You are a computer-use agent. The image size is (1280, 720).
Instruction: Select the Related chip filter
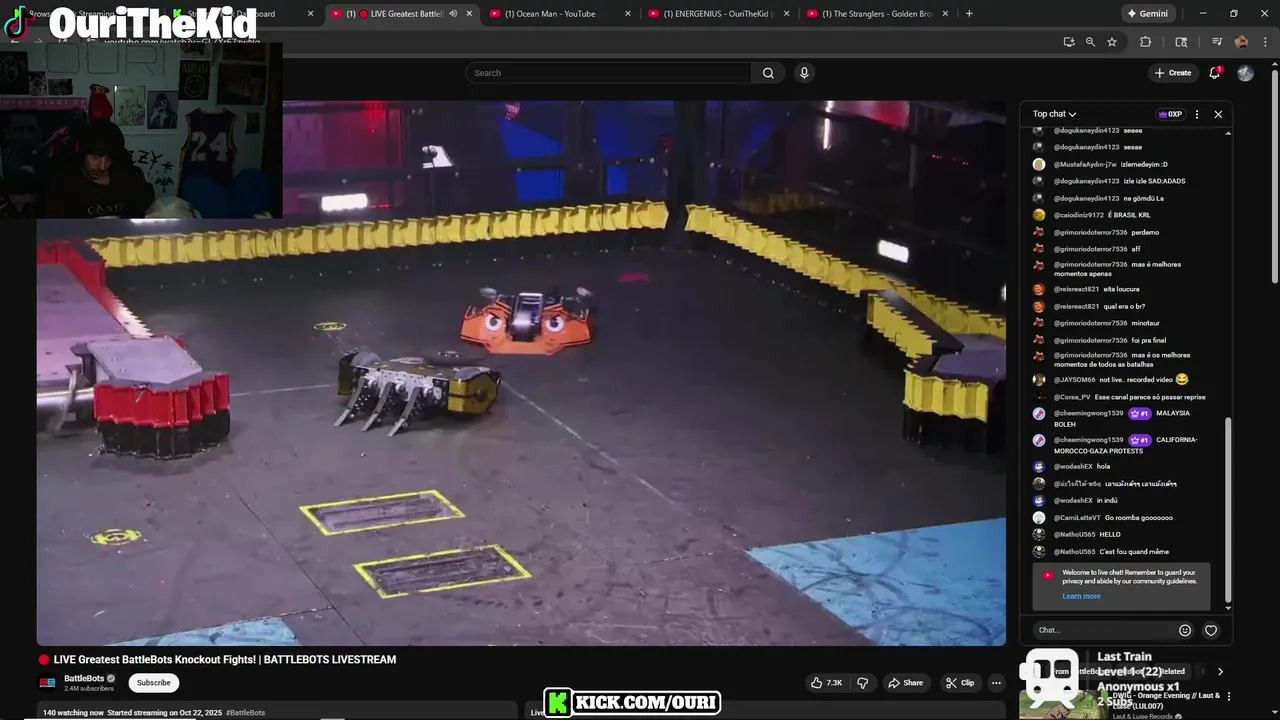[x=1172, y=672]
